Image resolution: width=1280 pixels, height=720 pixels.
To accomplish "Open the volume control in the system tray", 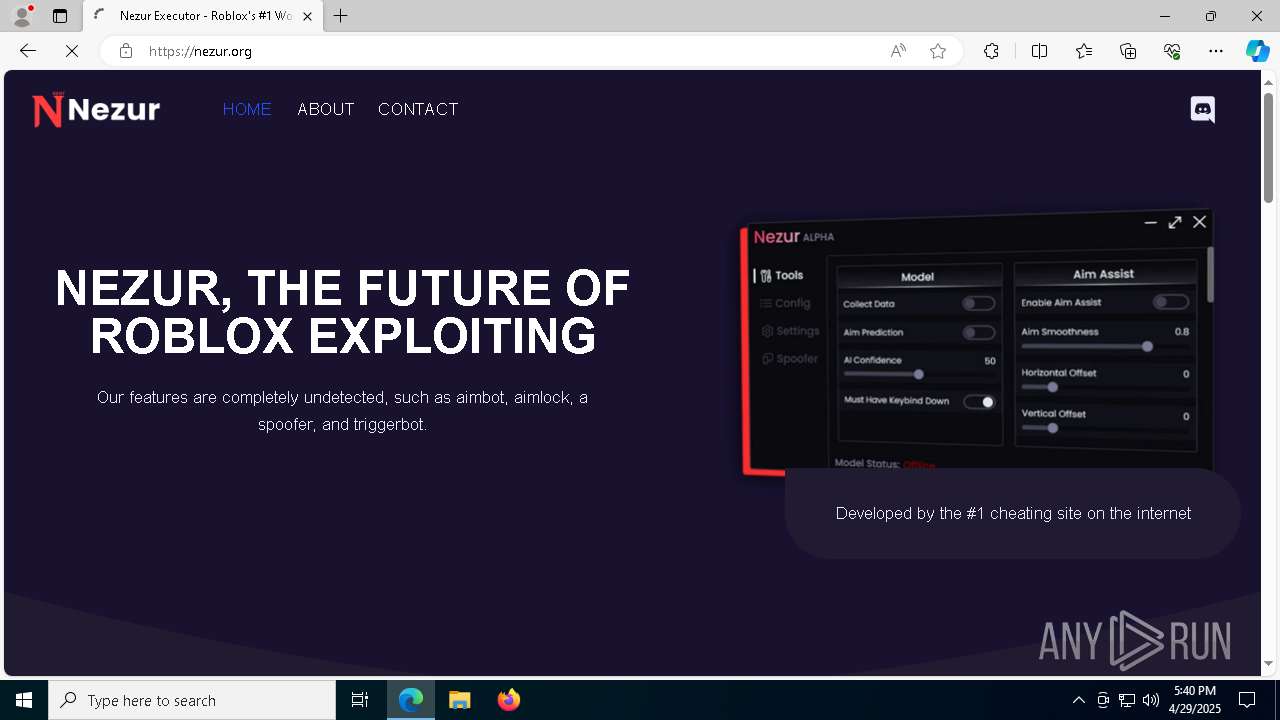I will [1151, 700].
